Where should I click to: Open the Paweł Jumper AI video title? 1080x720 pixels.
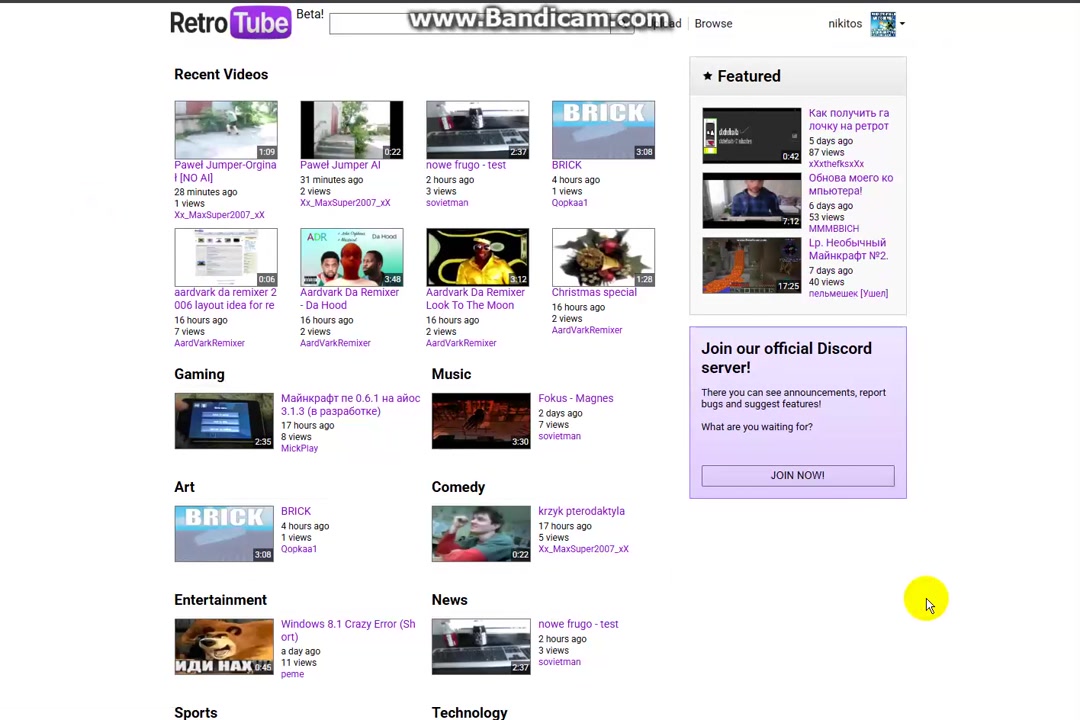coord(340,165)
